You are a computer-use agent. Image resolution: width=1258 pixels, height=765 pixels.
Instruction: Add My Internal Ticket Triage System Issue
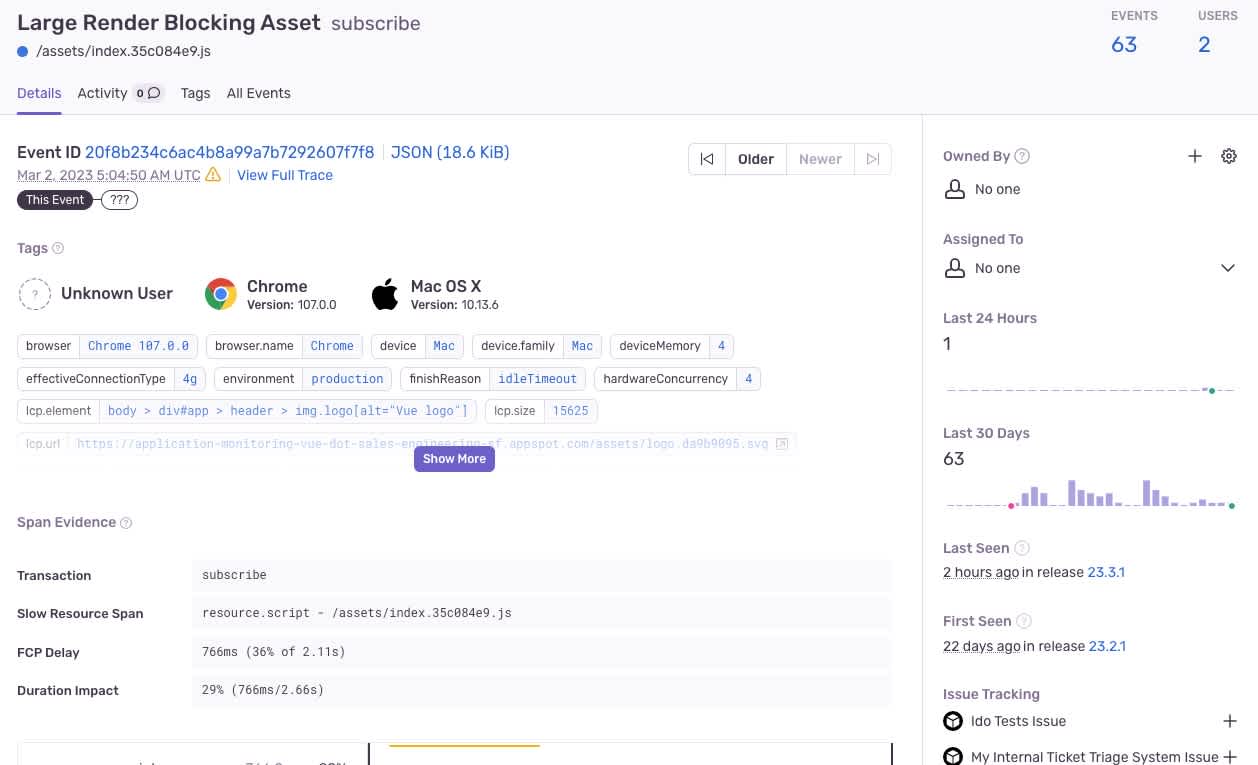pyautogui.click(x=1230, y=757)
